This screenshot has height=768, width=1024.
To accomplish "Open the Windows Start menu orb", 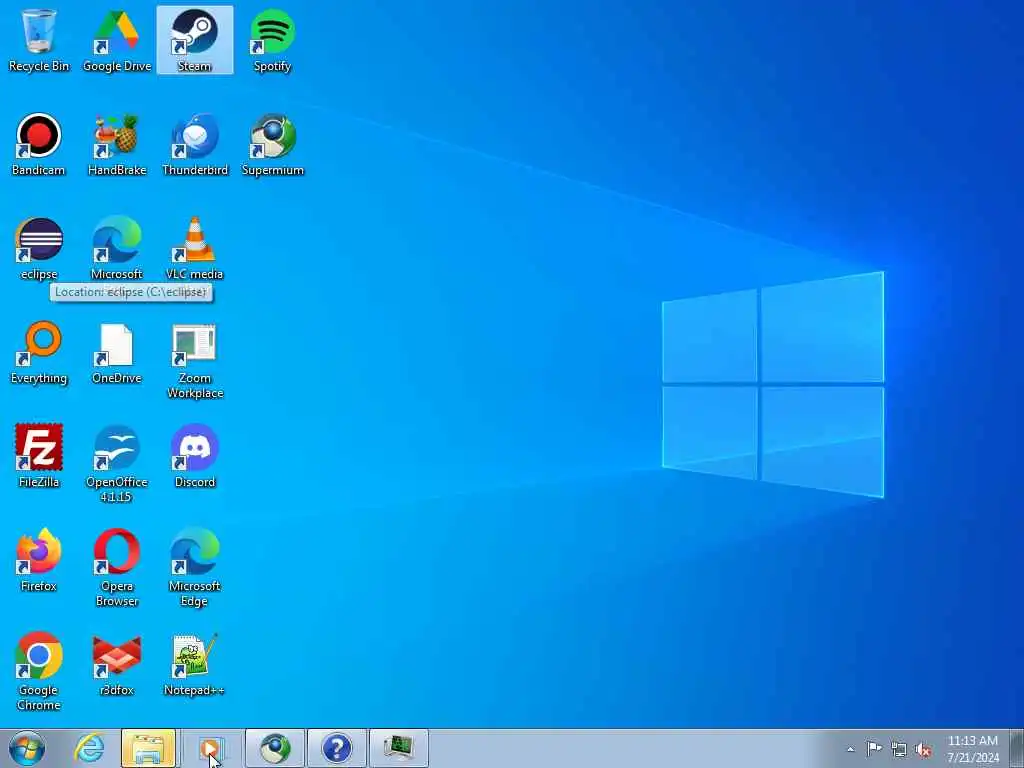I will click(27, 748).
